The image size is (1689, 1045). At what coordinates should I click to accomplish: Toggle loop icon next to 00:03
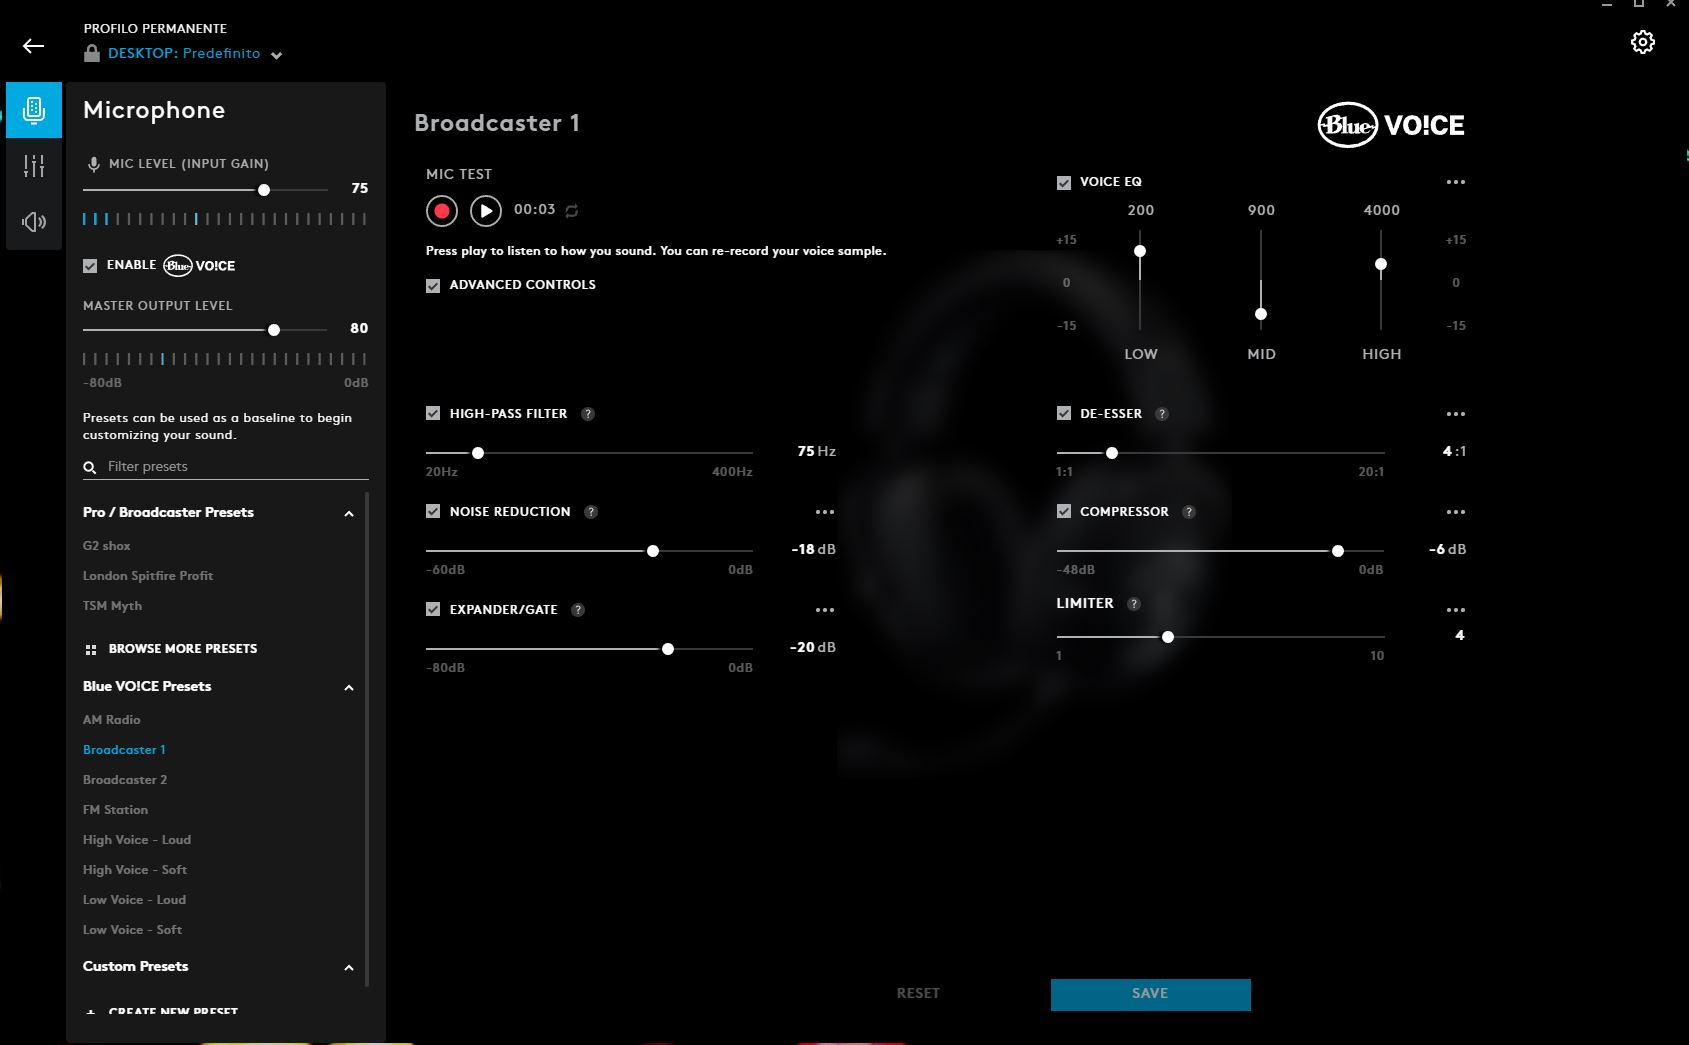(572, 211)
